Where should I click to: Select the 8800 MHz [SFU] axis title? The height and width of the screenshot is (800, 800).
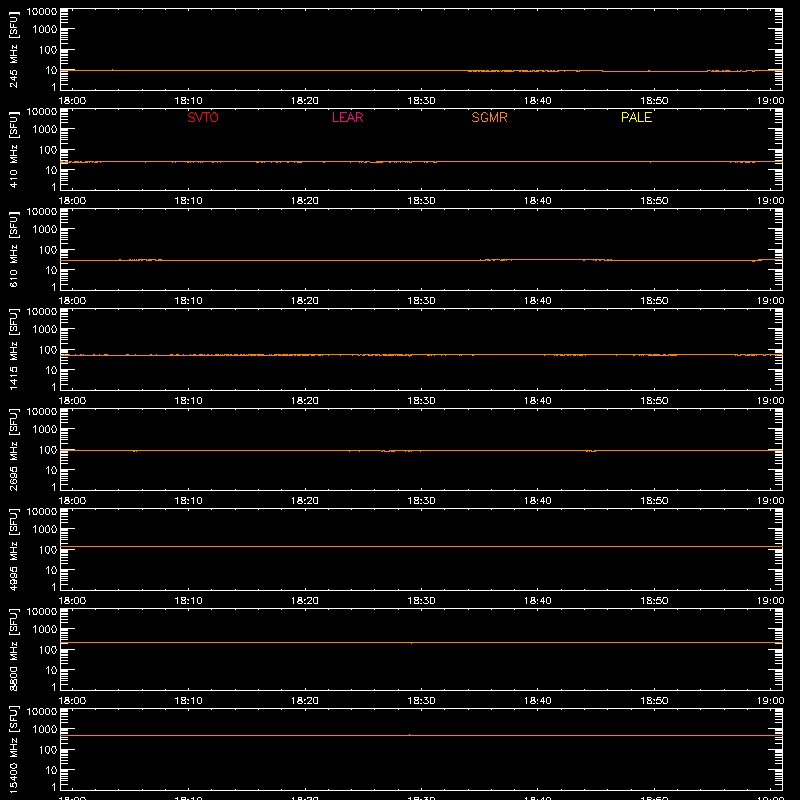click(x=14, y=649)
